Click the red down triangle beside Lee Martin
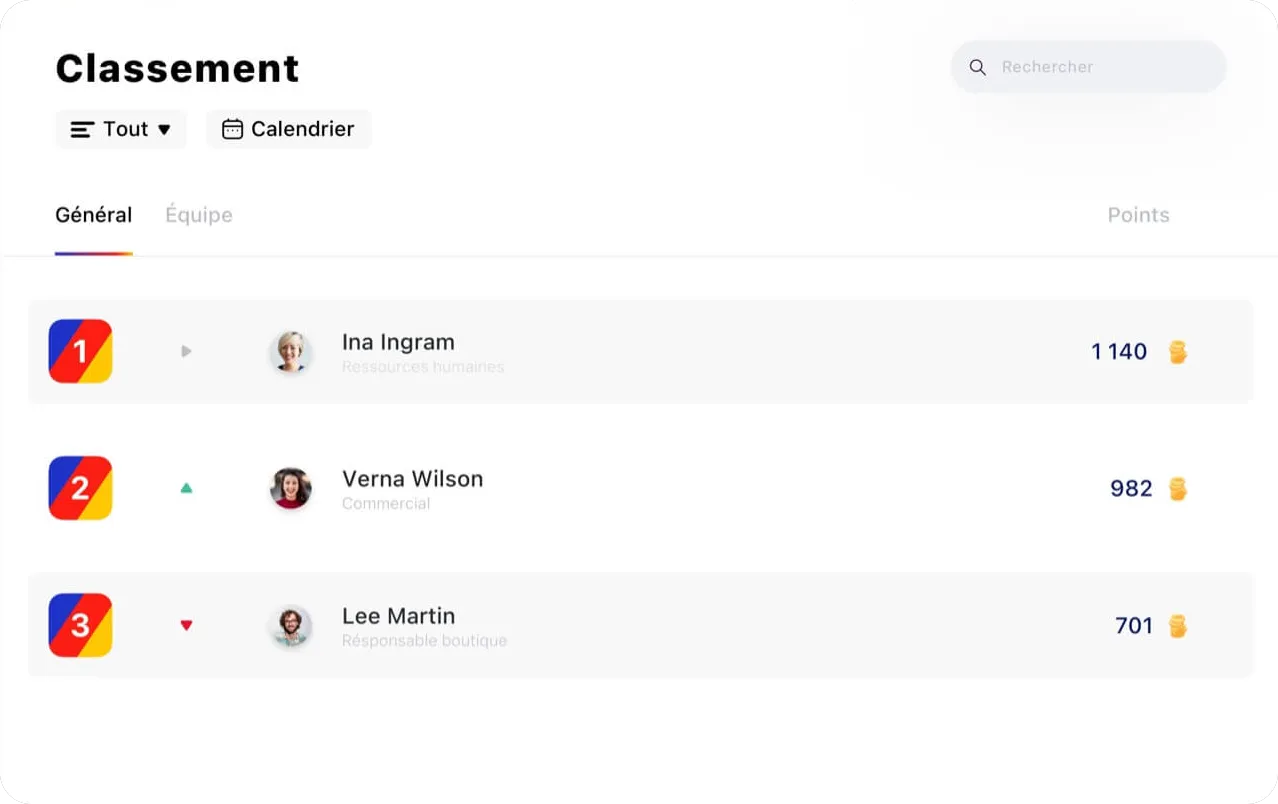 tap(186, 624)
